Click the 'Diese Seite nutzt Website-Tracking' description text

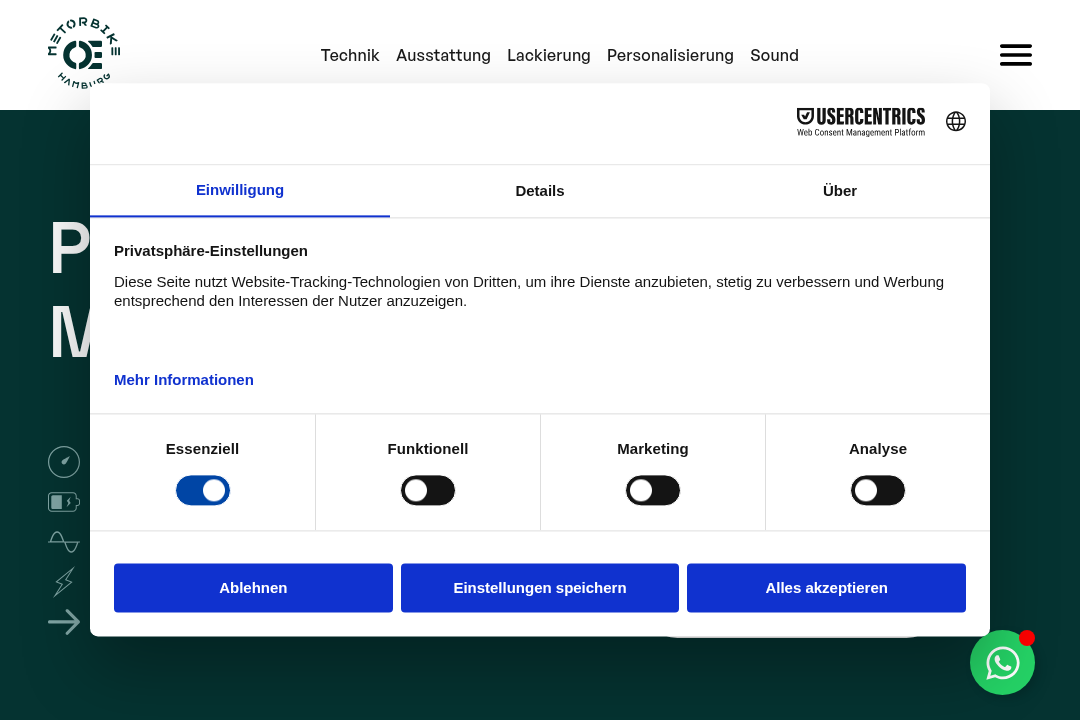[529, 291]
